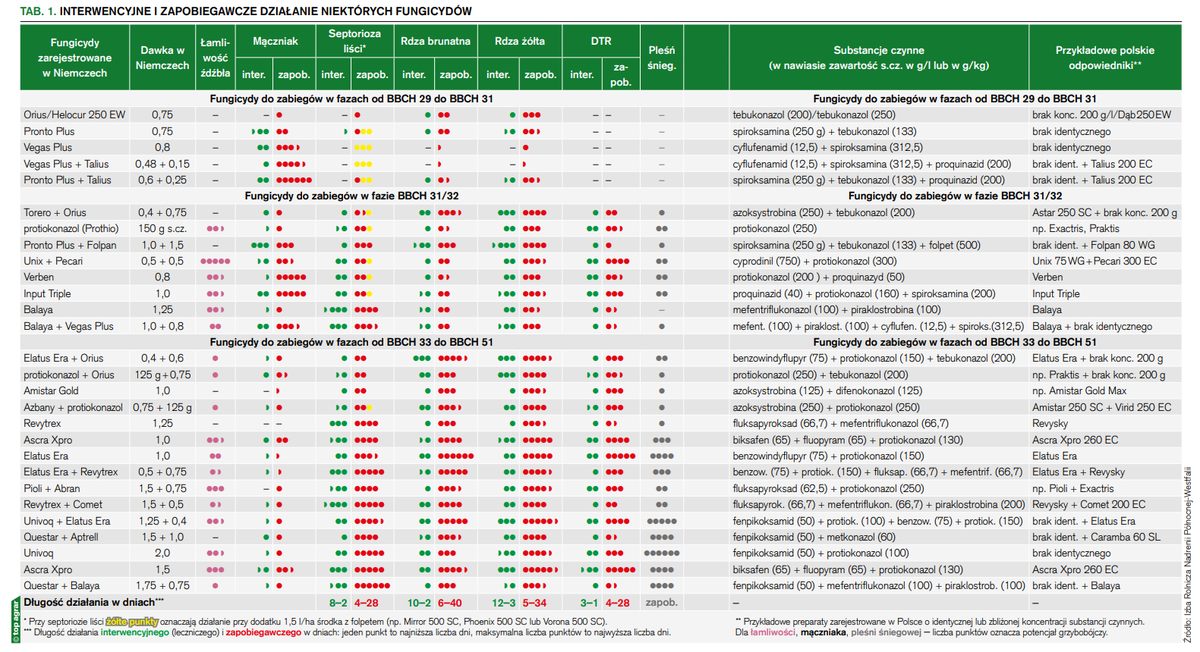Viewport: 1200px width, 652px height.
Task: Select the 'Łamliwość źdźbła' column header
Action: click(215, 58)
